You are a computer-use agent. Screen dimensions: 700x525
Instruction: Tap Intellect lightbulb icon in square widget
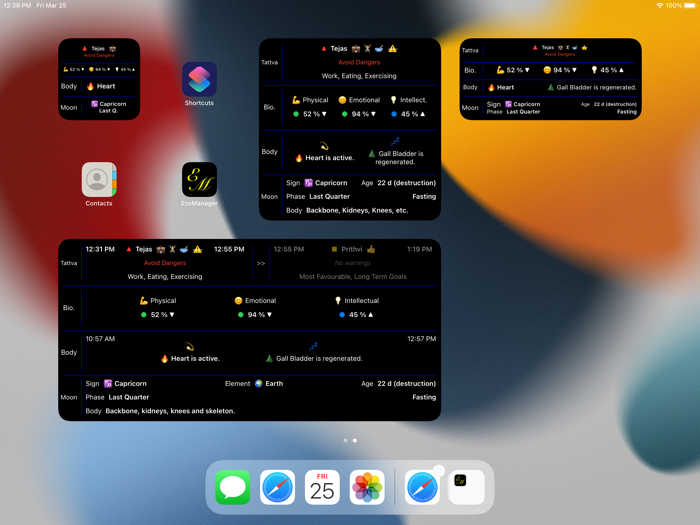[x=393, y=100]
